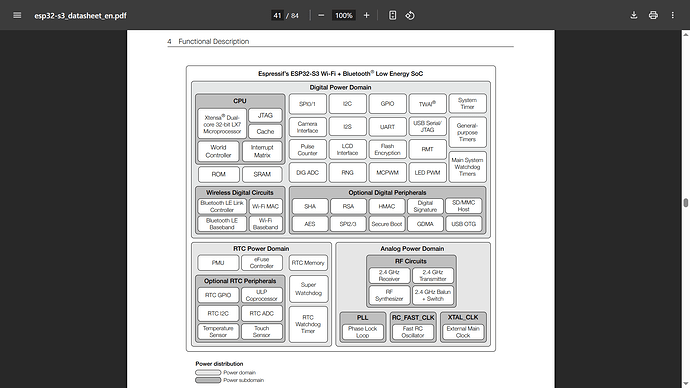
Task: Click the 'USB OTG' box
Action: (x=463, y=224)
